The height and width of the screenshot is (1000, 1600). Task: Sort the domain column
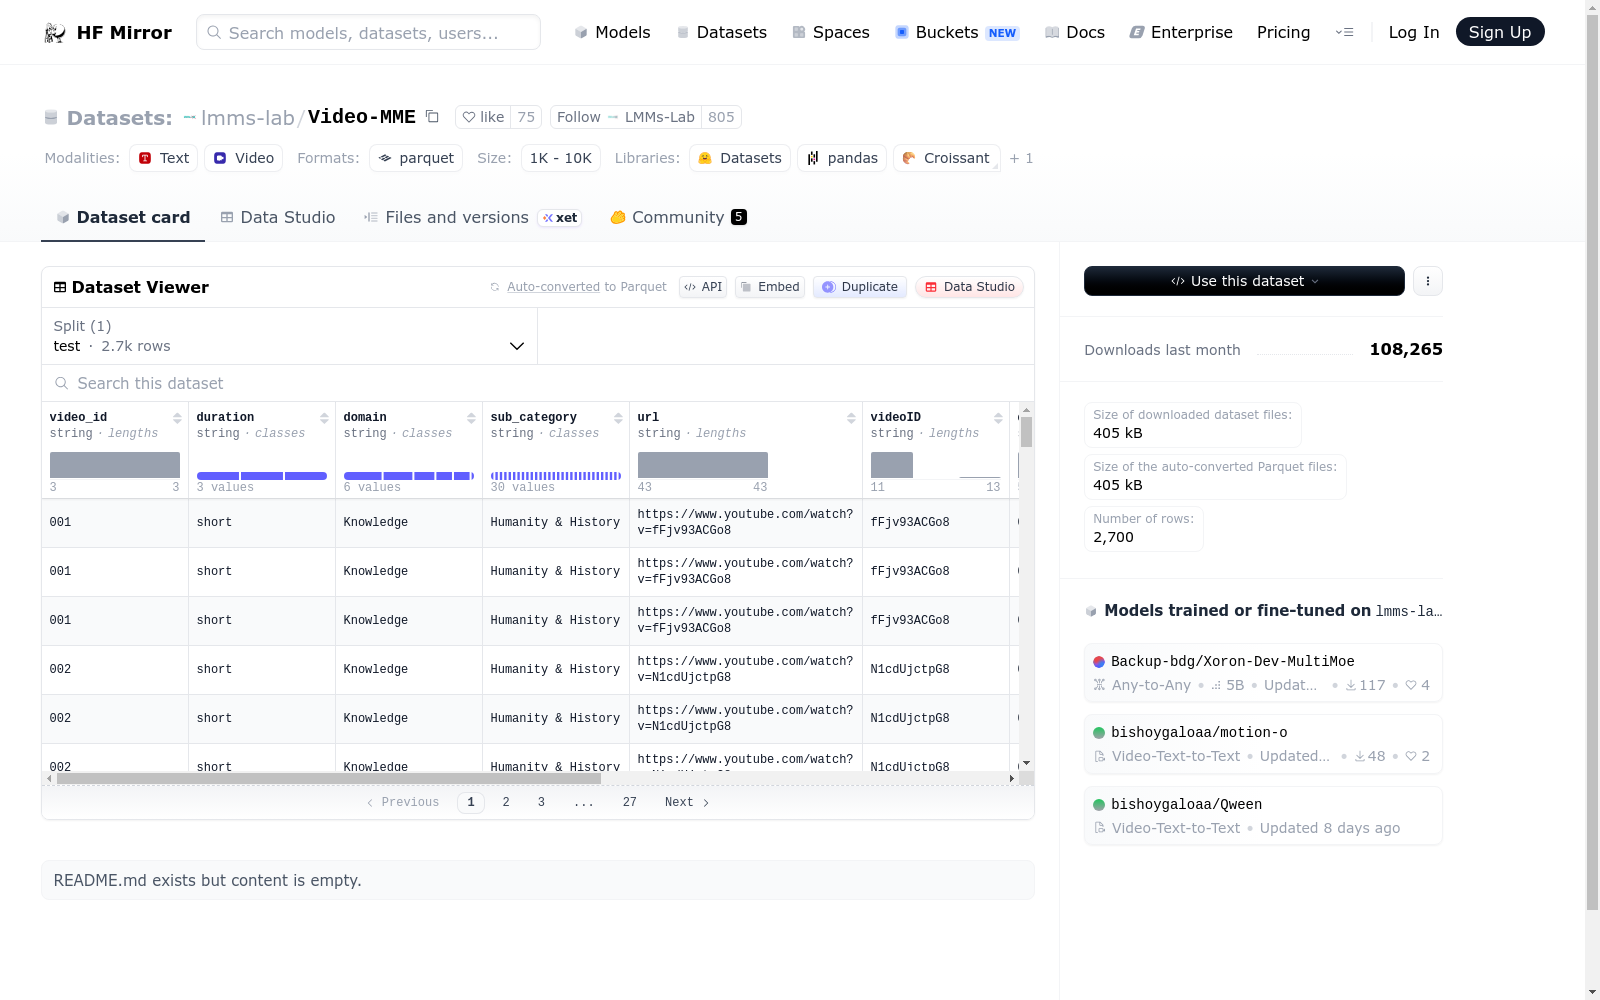pyautogui.click(x=471, y=418)
